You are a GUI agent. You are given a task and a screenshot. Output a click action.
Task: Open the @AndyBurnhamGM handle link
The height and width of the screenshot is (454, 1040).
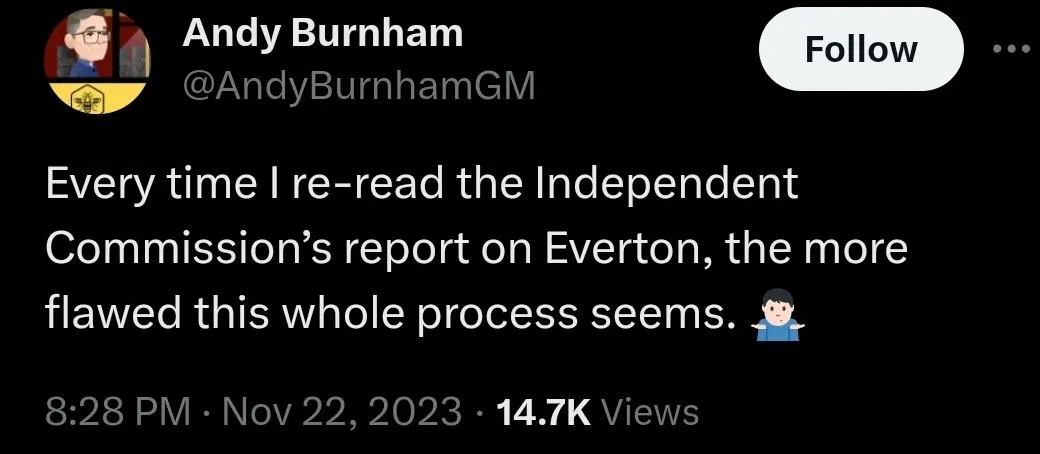click(359, 88)
